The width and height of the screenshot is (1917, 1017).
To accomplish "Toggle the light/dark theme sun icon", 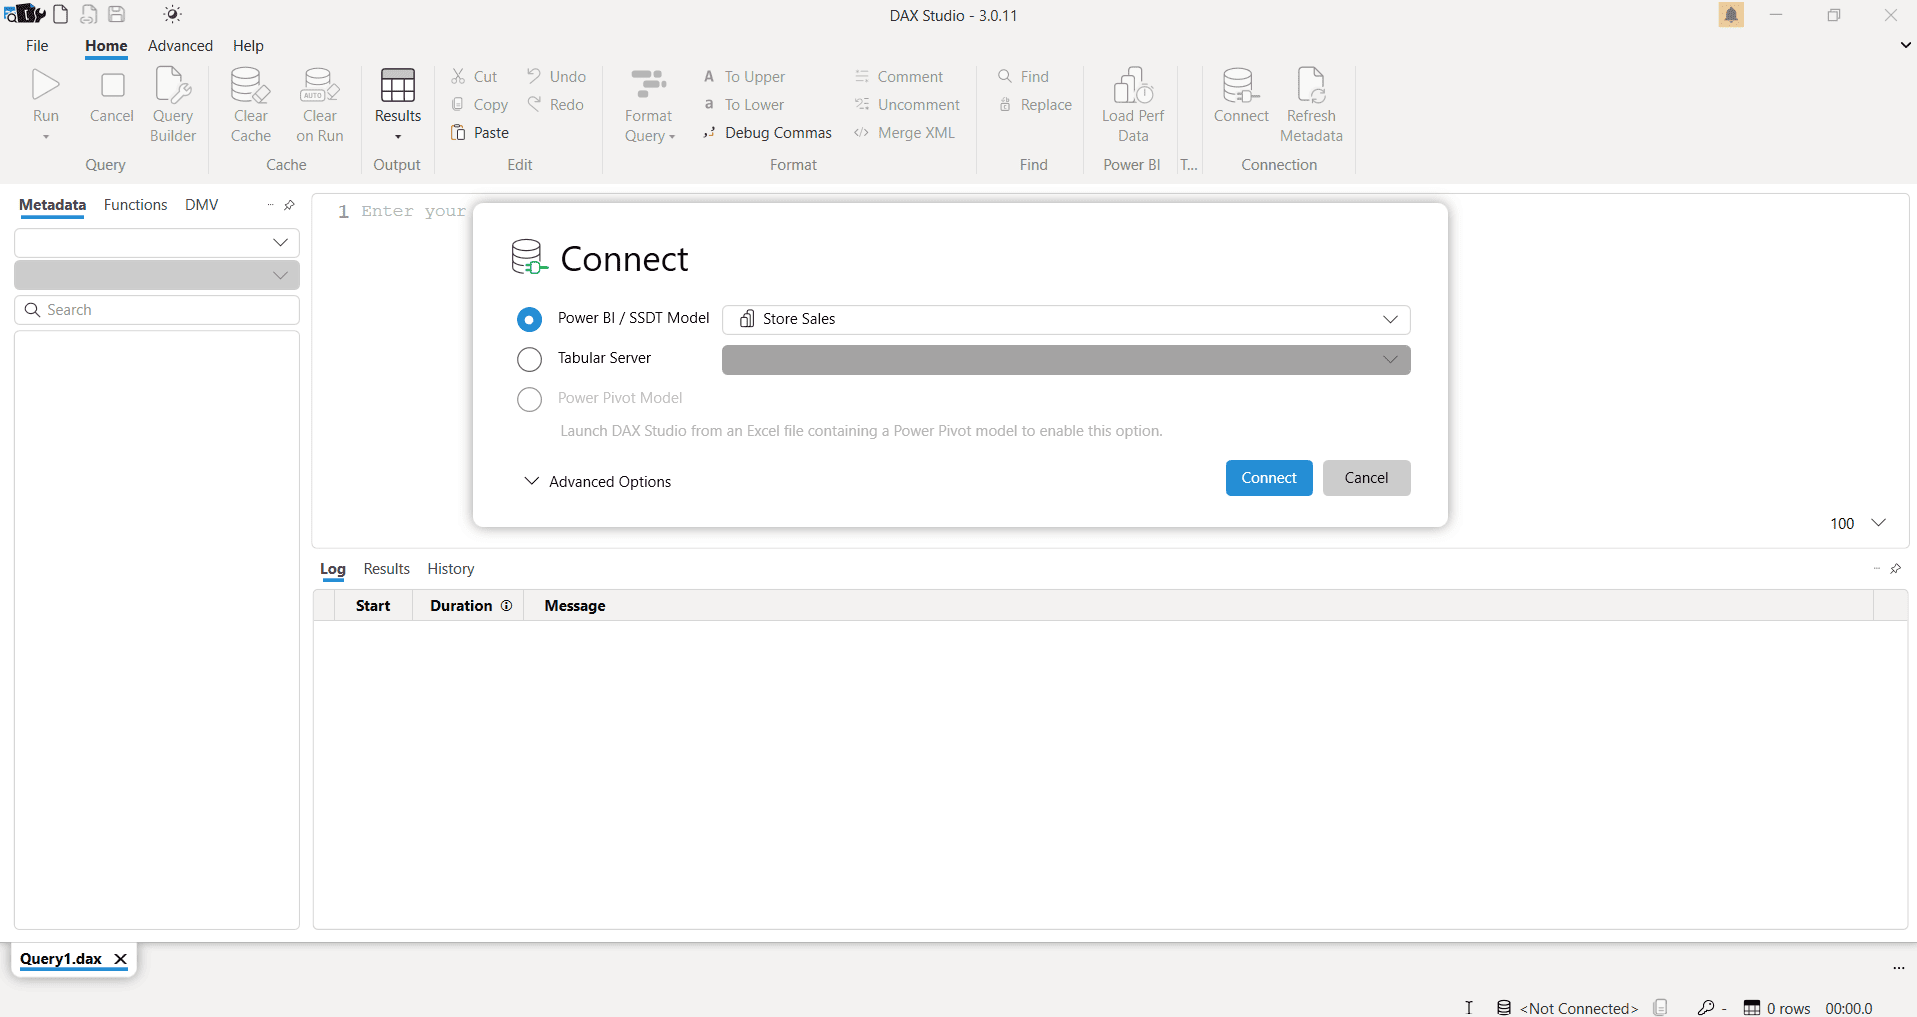I will (172, 15).
